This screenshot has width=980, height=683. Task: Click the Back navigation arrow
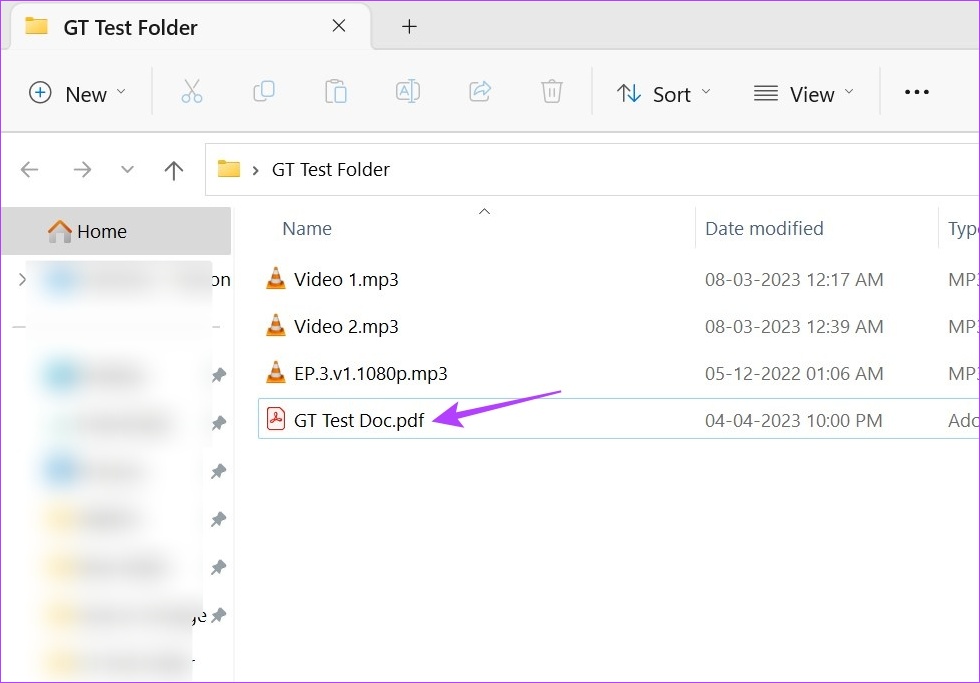(30, 169)
